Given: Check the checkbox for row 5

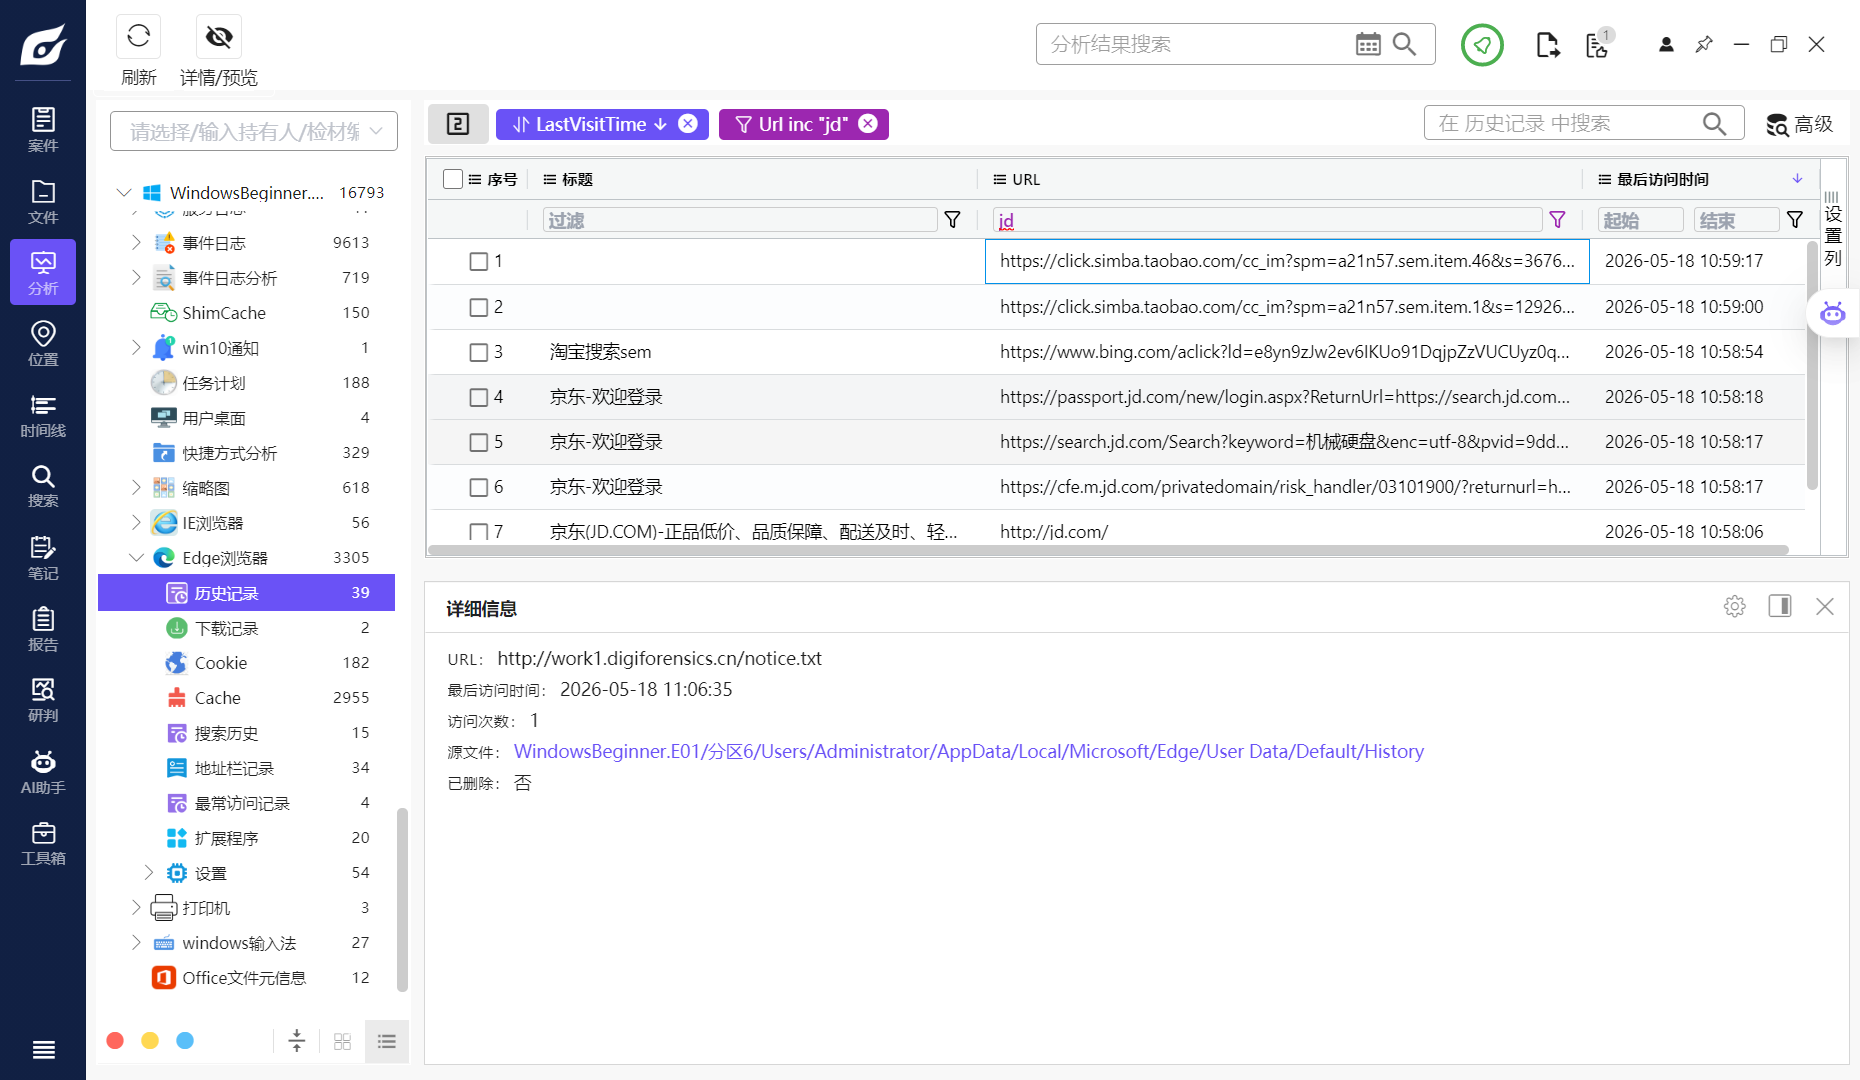Looking at the screenshot, I should point(479,442).
